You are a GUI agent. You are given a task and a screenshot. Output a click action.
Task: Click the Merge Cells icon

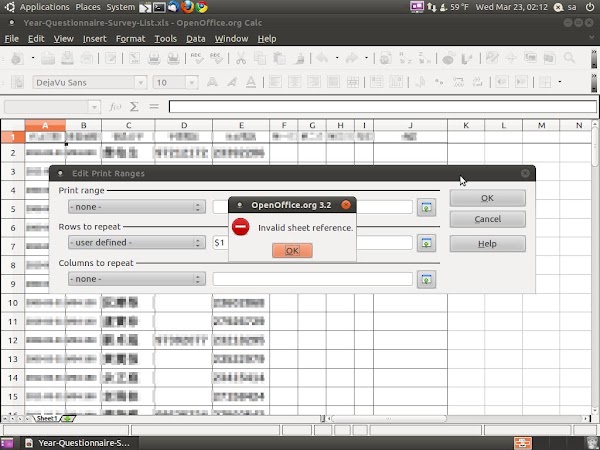pos(352,82)
